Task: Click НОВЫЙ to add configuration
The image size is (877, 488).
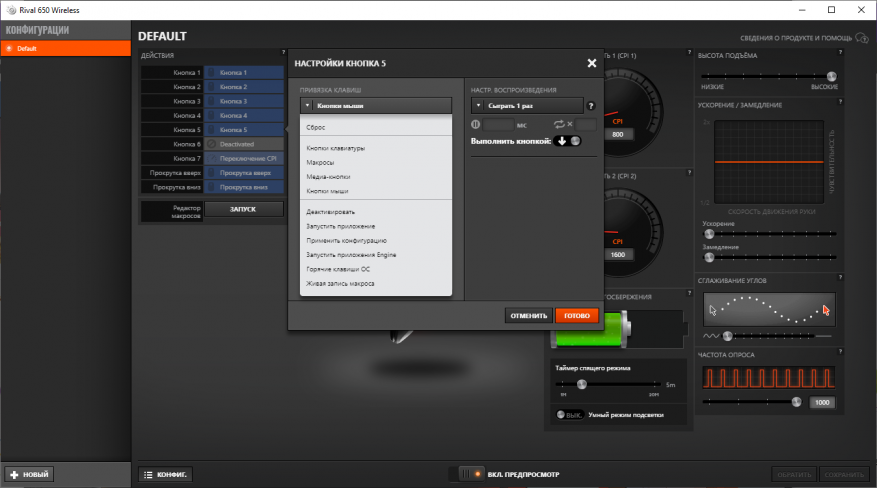Action: click(30, 475)
